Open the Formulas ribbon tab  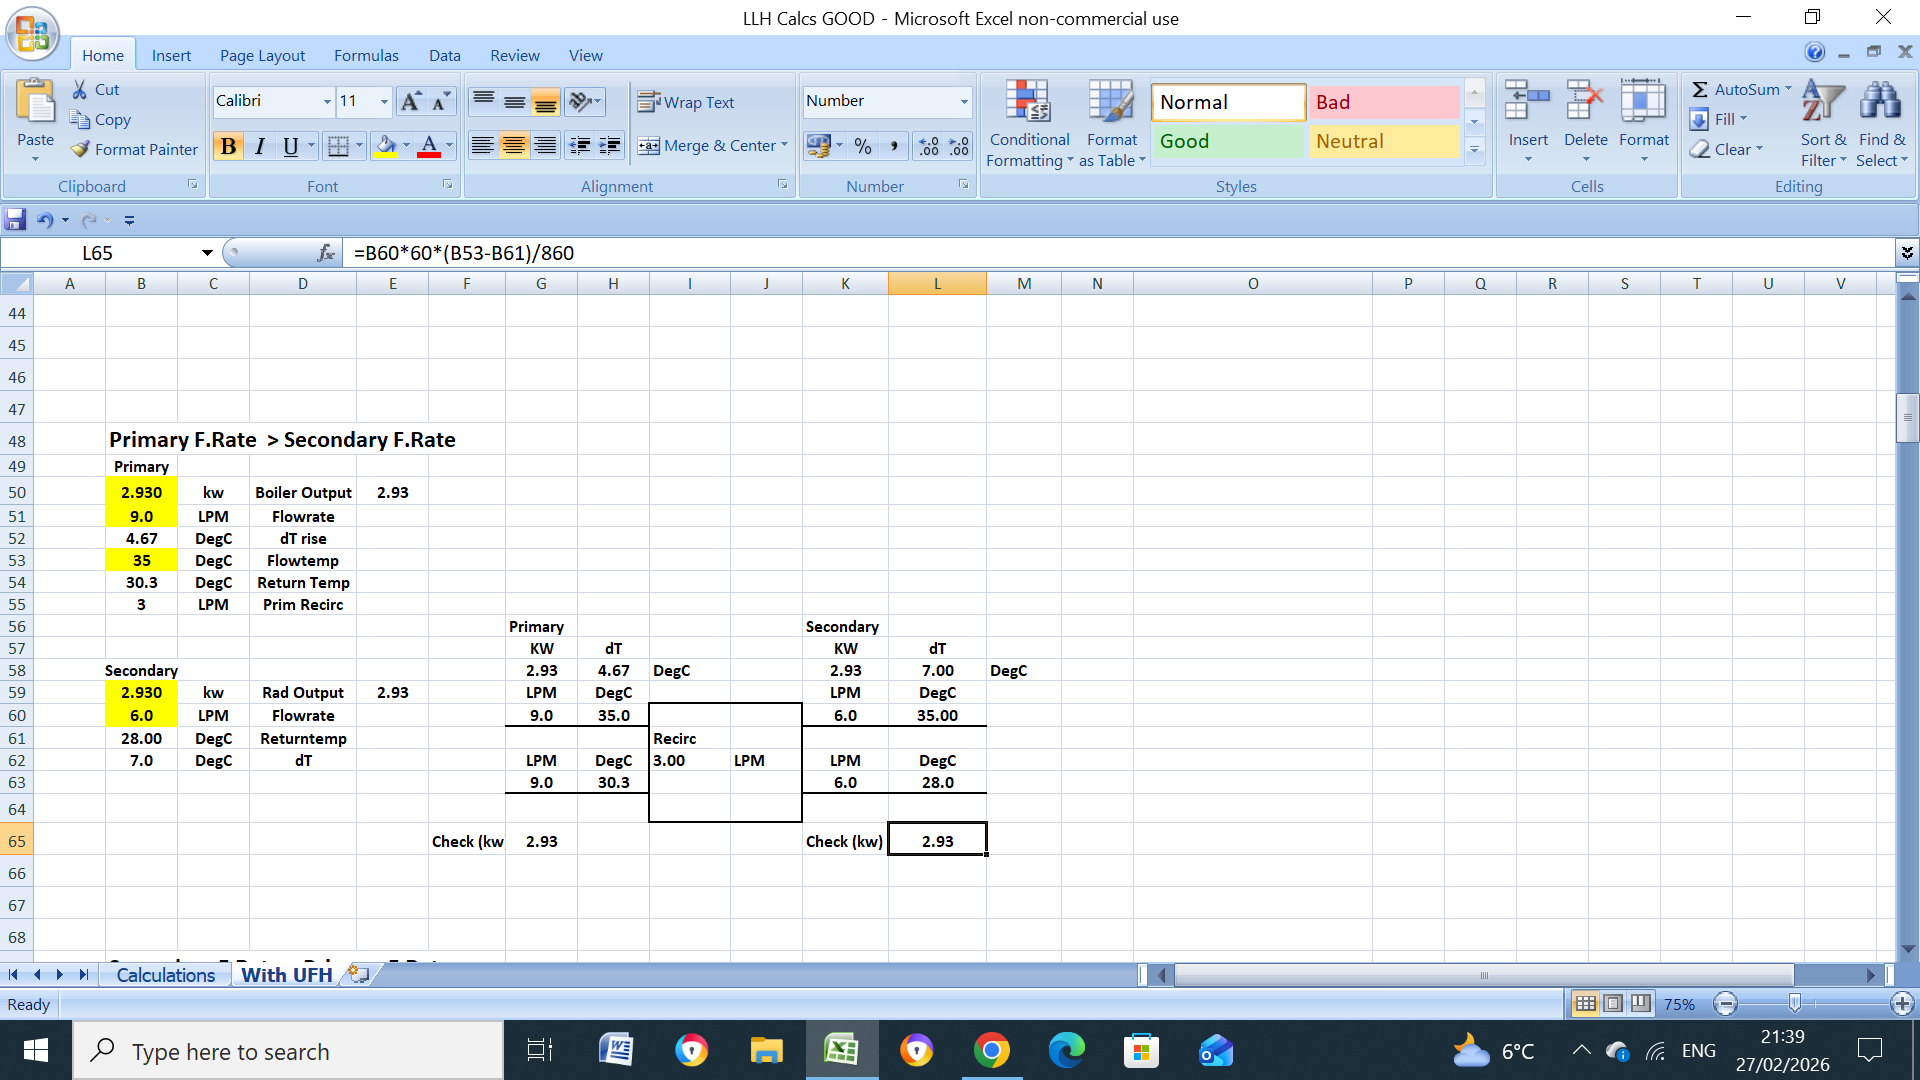click(x=366, y=56)
